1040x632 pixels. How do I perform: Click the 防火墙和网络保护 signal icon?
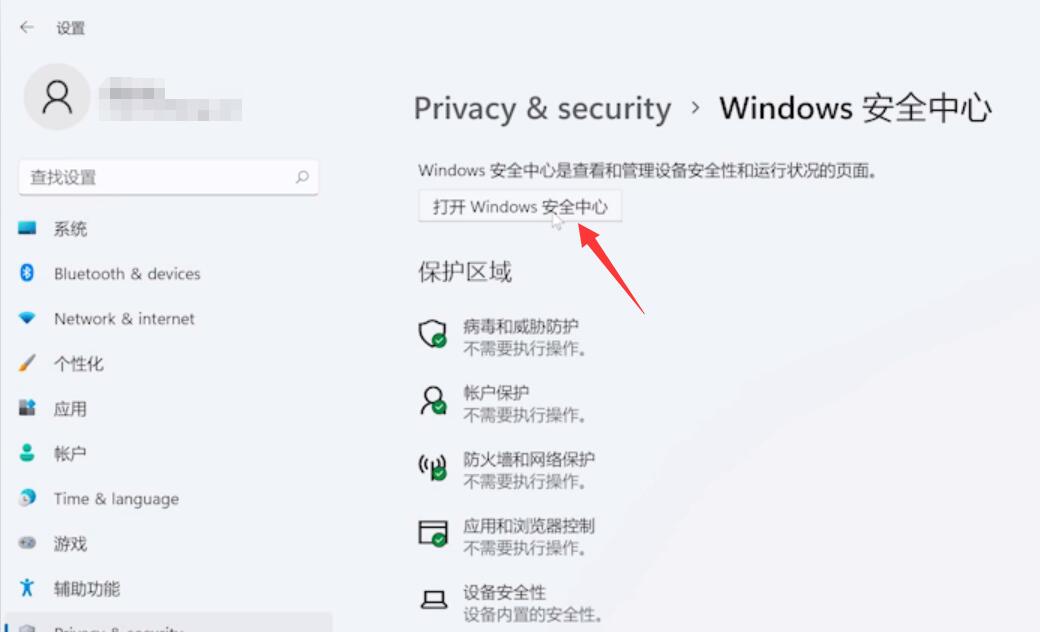(433, 466)
